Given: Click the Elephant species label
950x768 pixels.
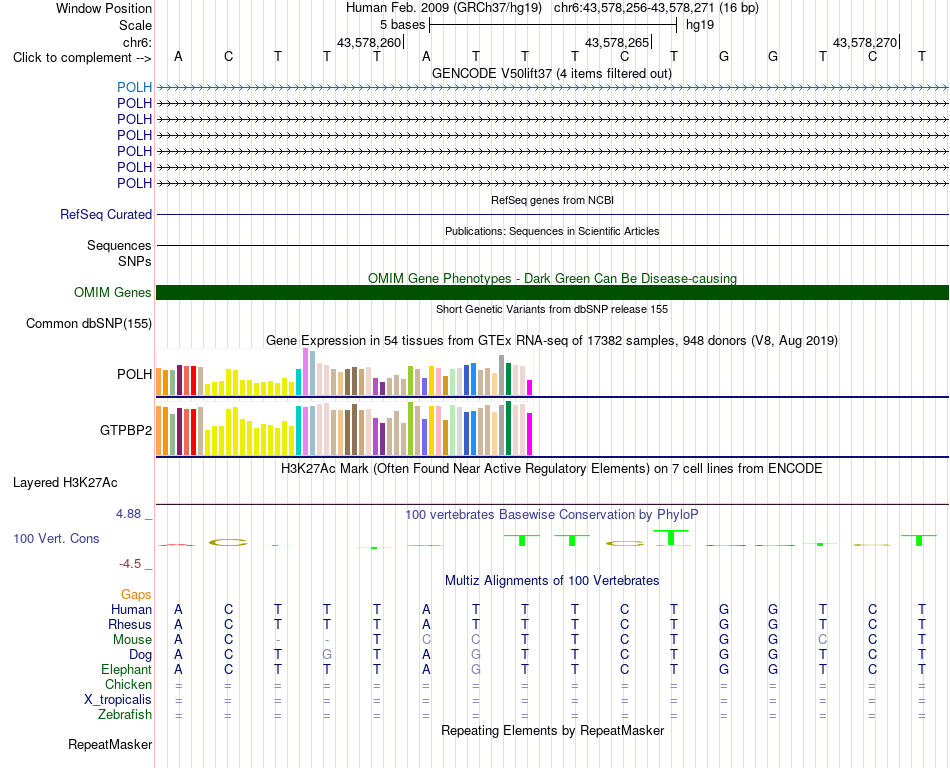Looking at the screenshot, I should tap(127, 670).
